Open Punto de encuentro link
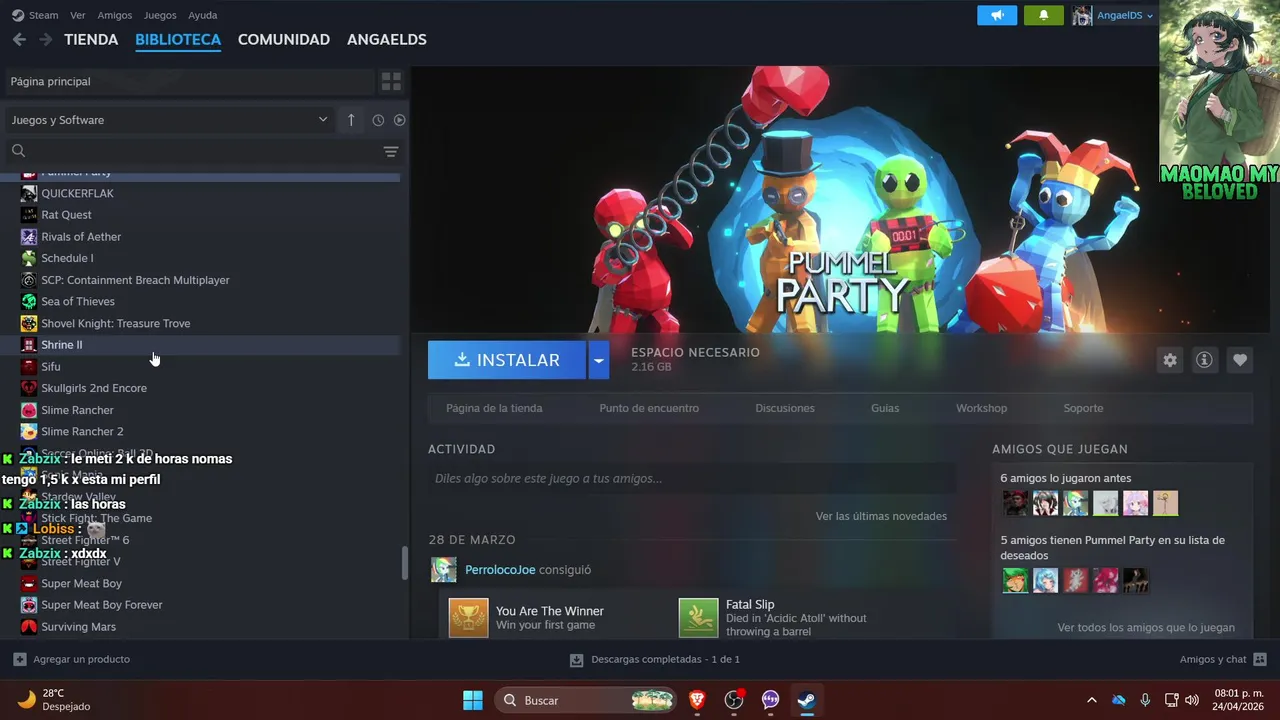1280x720 pixels. 649,408
